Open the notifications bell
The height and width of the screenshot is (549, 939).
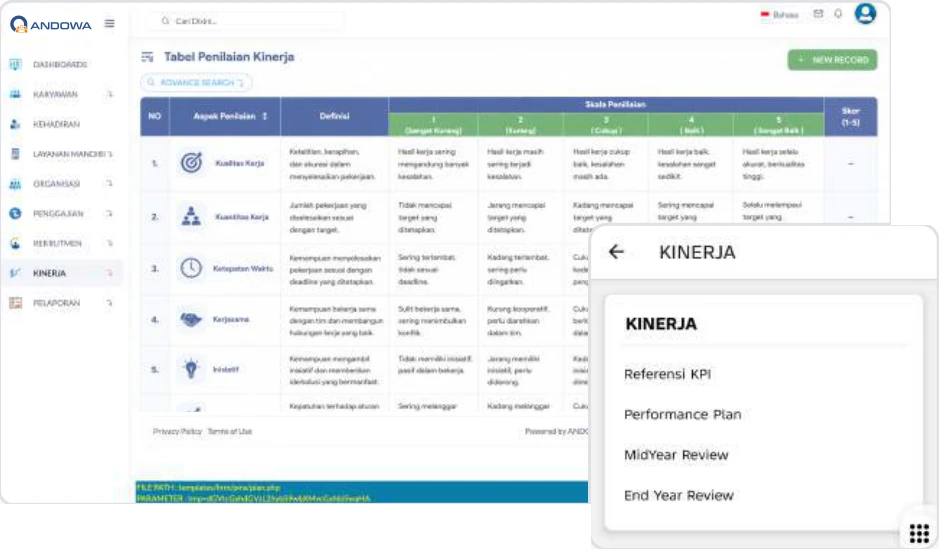(838, 14)
